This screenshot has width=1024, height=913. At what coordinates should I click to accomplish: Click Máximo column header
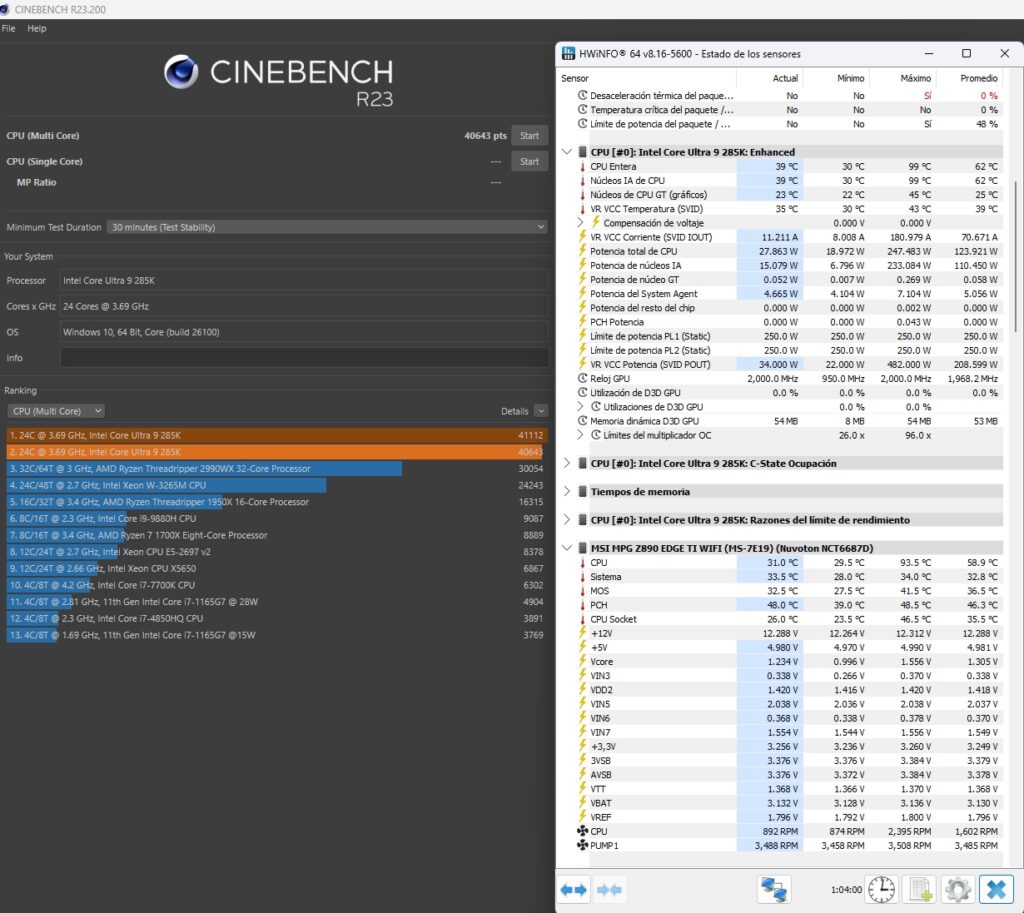point(916,78)
